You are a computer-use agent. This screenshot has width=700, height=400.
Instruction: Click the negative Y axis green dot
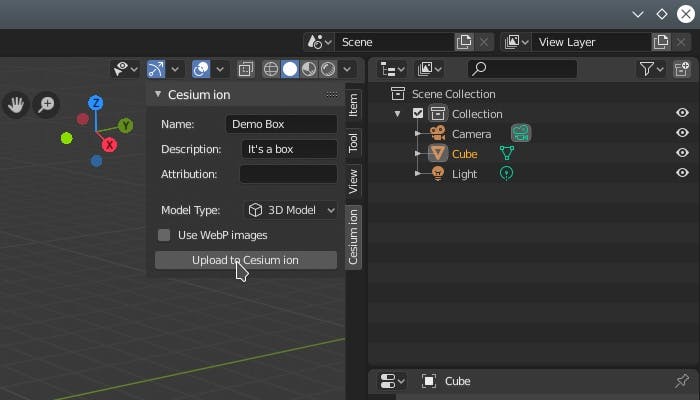point(67,138)
